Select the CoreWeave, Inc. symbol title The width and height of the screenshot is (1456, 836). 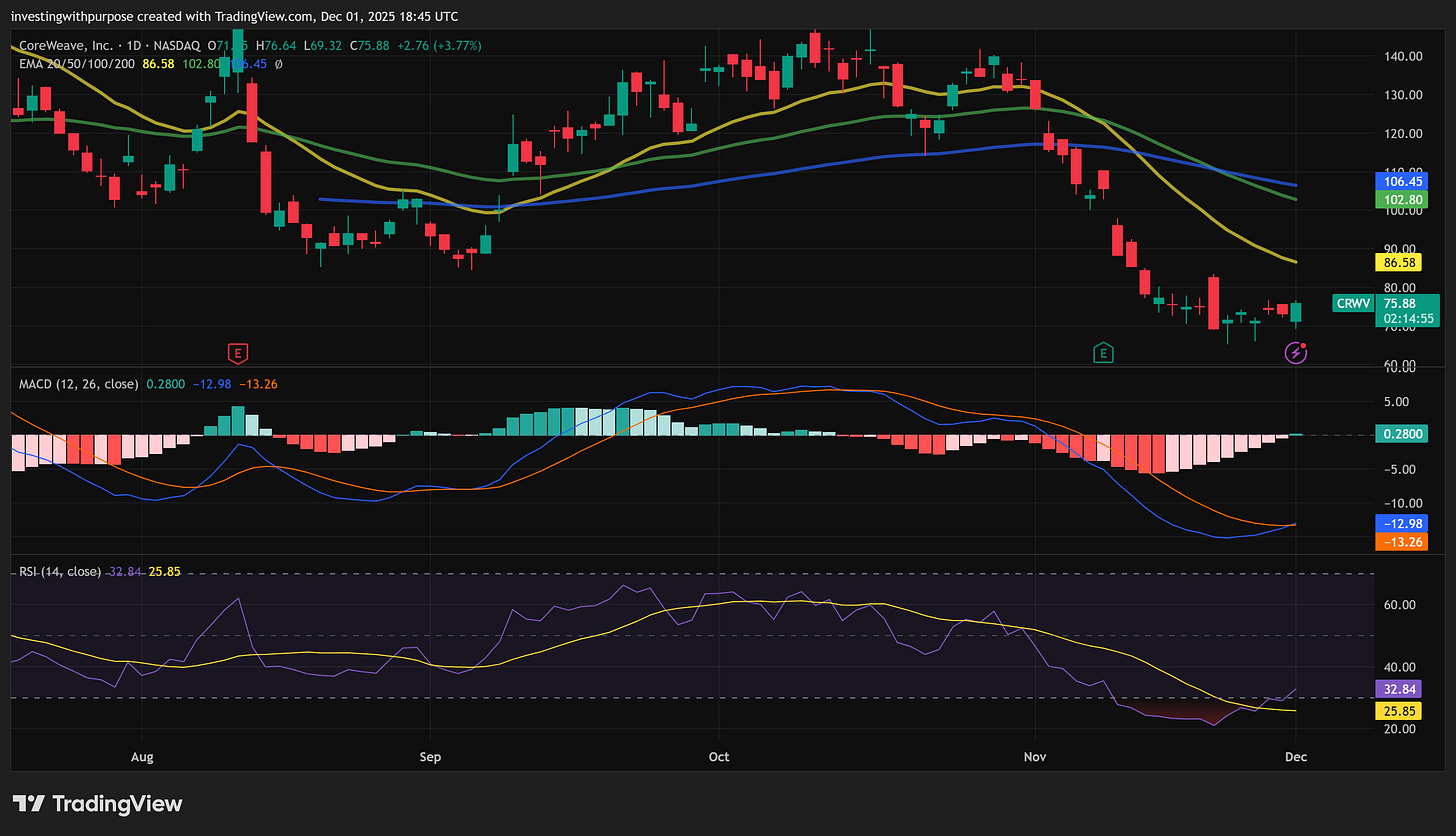66,45
